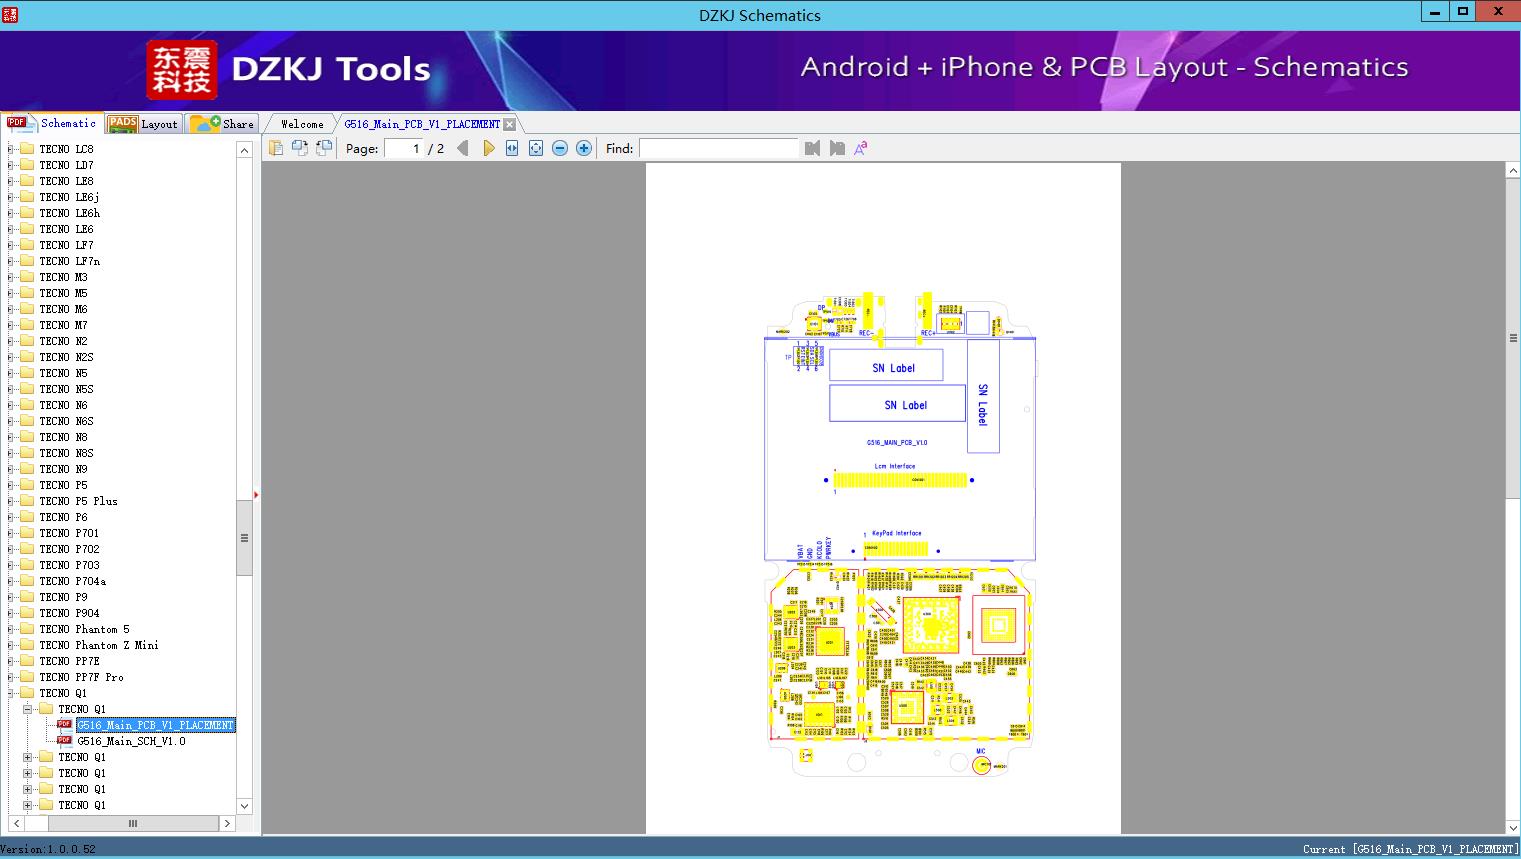1521x859 pixels.
Task: Click the DZKJ app icon in the title bar
Action: [x=10, y=15]
